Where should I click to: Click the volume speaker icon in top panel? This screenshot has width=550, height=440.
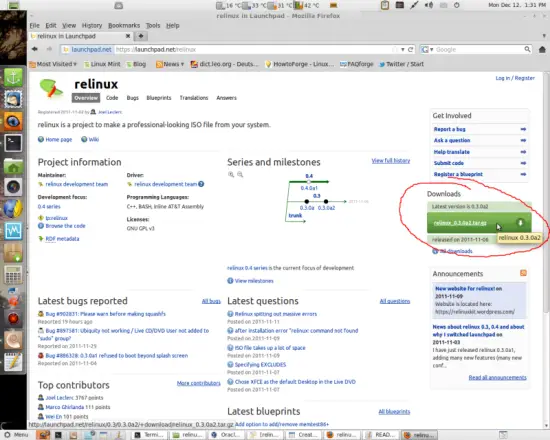429,5
